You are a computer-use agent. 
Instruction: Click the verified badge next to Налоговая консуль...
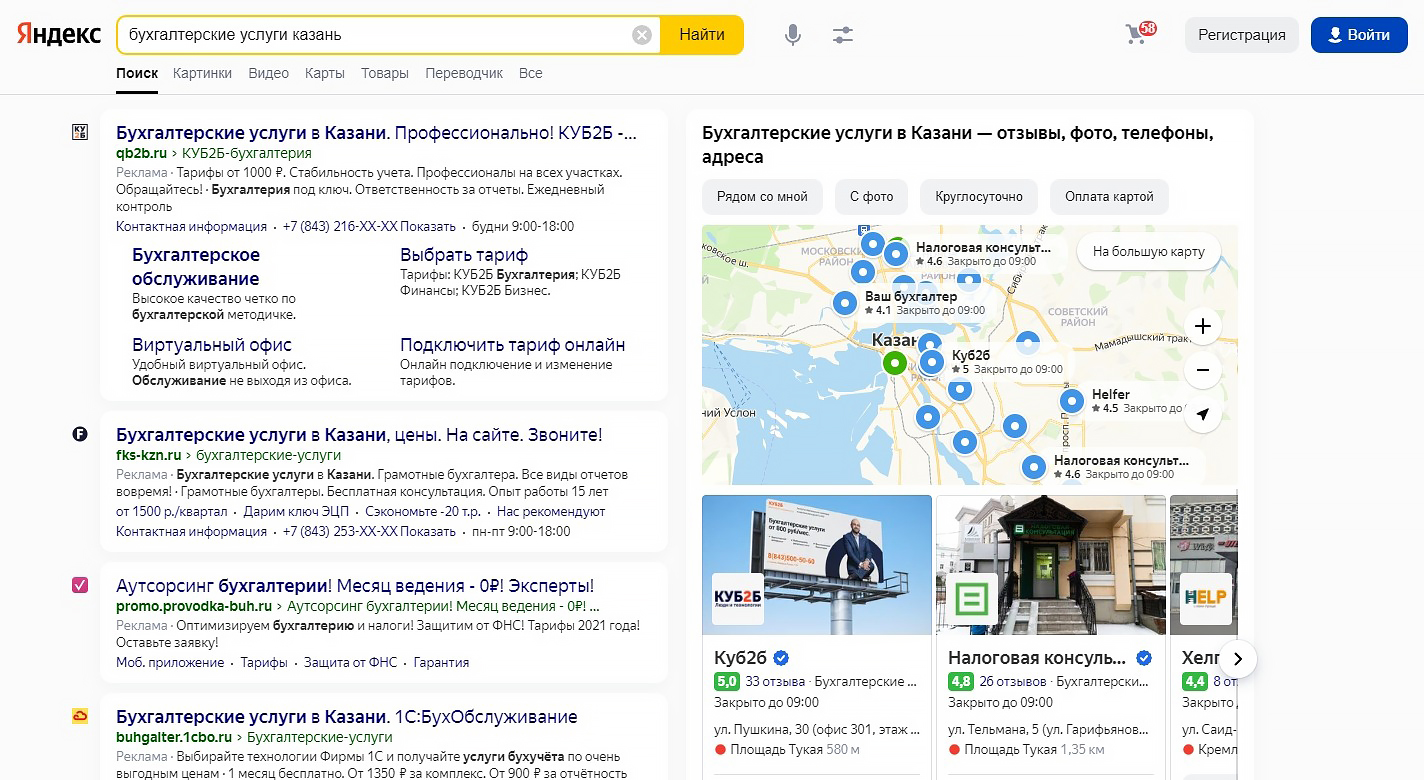[x=1144, y=658]
